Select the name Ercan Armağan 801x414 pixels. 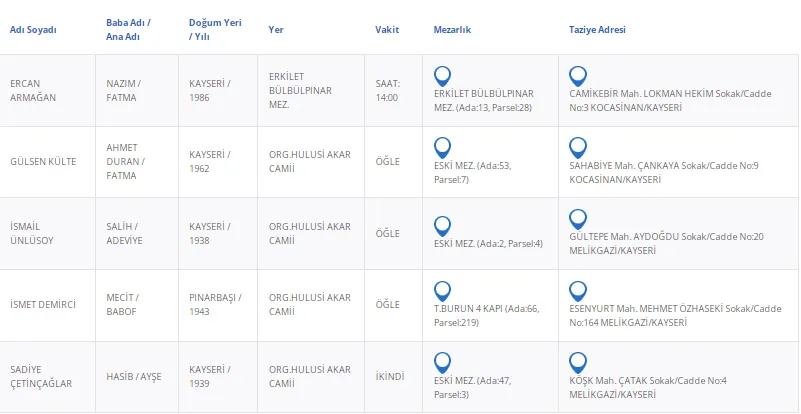[x=33, y=90]
